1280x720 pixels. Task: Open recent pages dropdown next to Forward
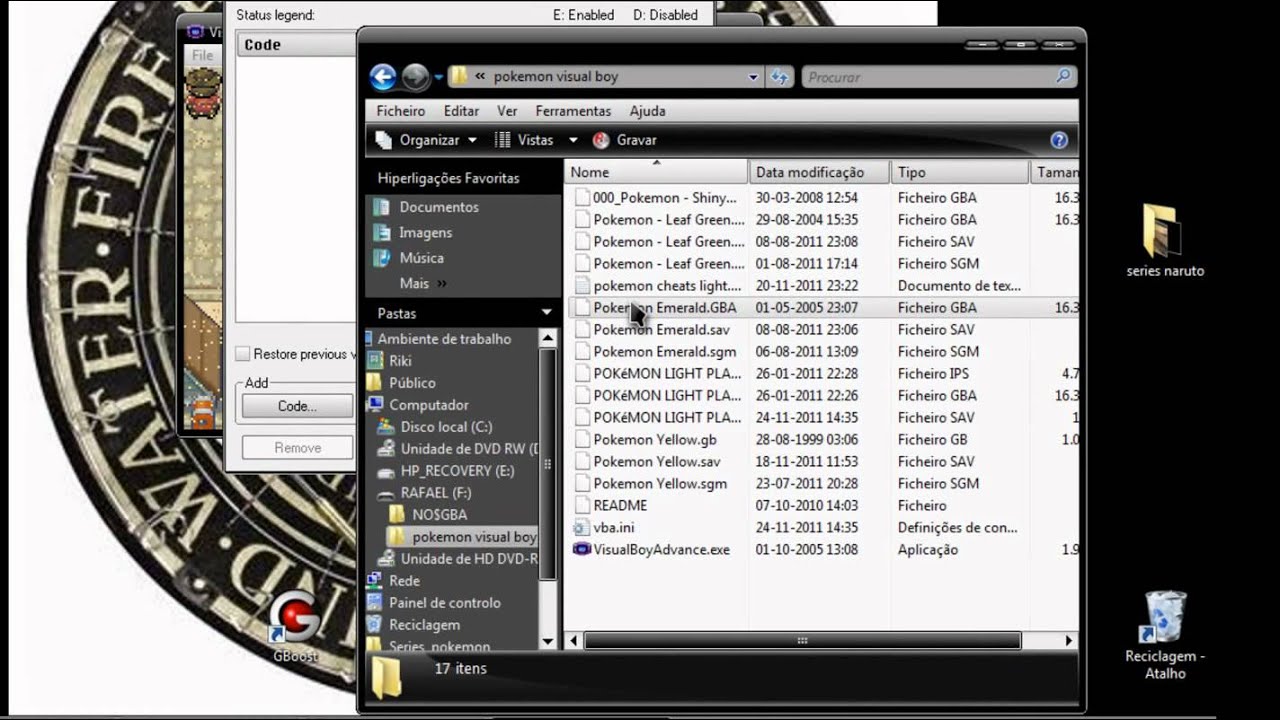point(439,77)
